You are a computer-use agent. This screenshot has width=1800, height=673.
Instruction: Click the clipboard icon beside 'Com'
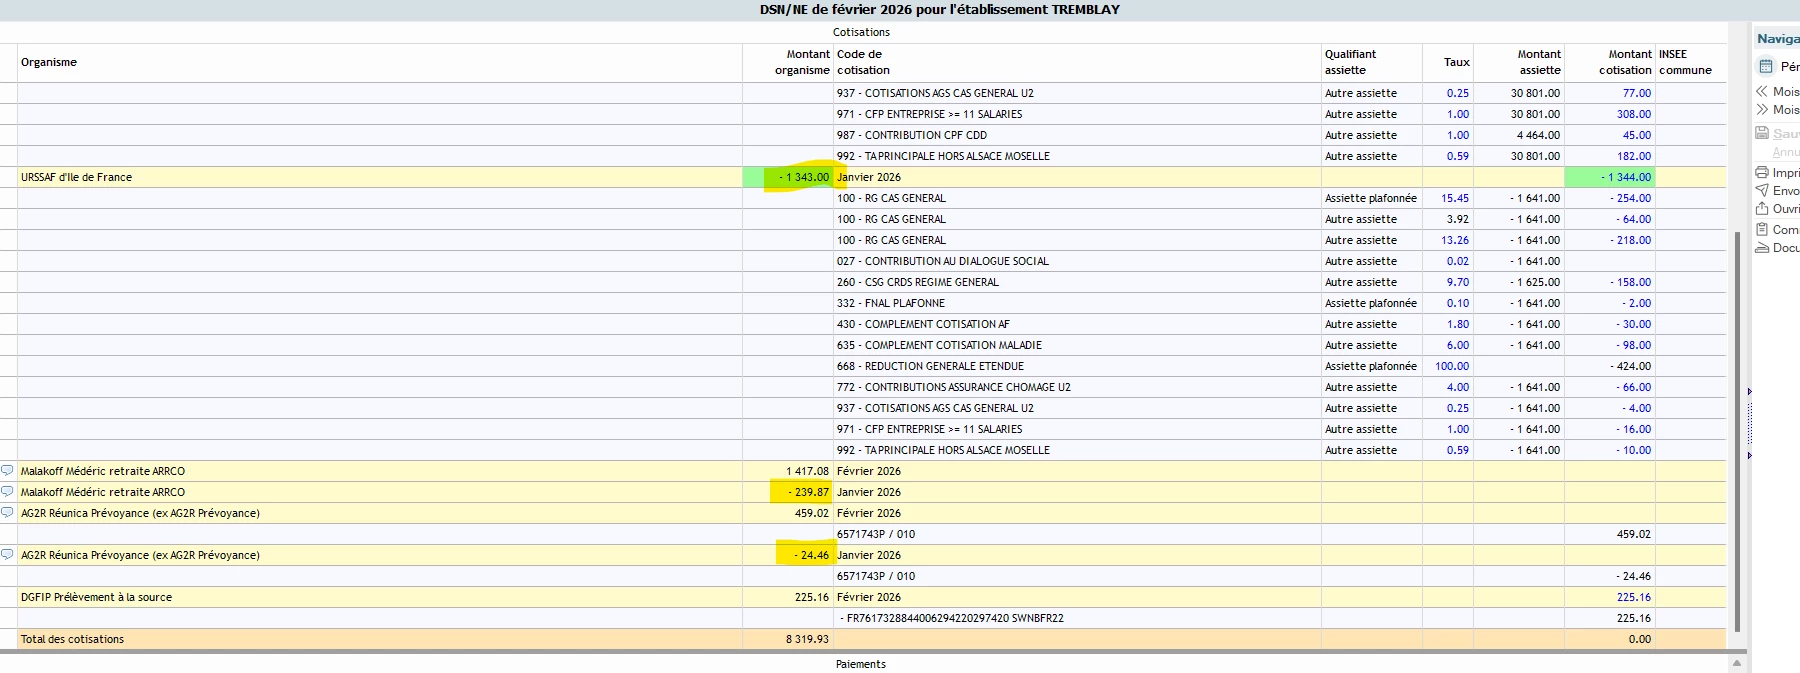(1762, 229)
